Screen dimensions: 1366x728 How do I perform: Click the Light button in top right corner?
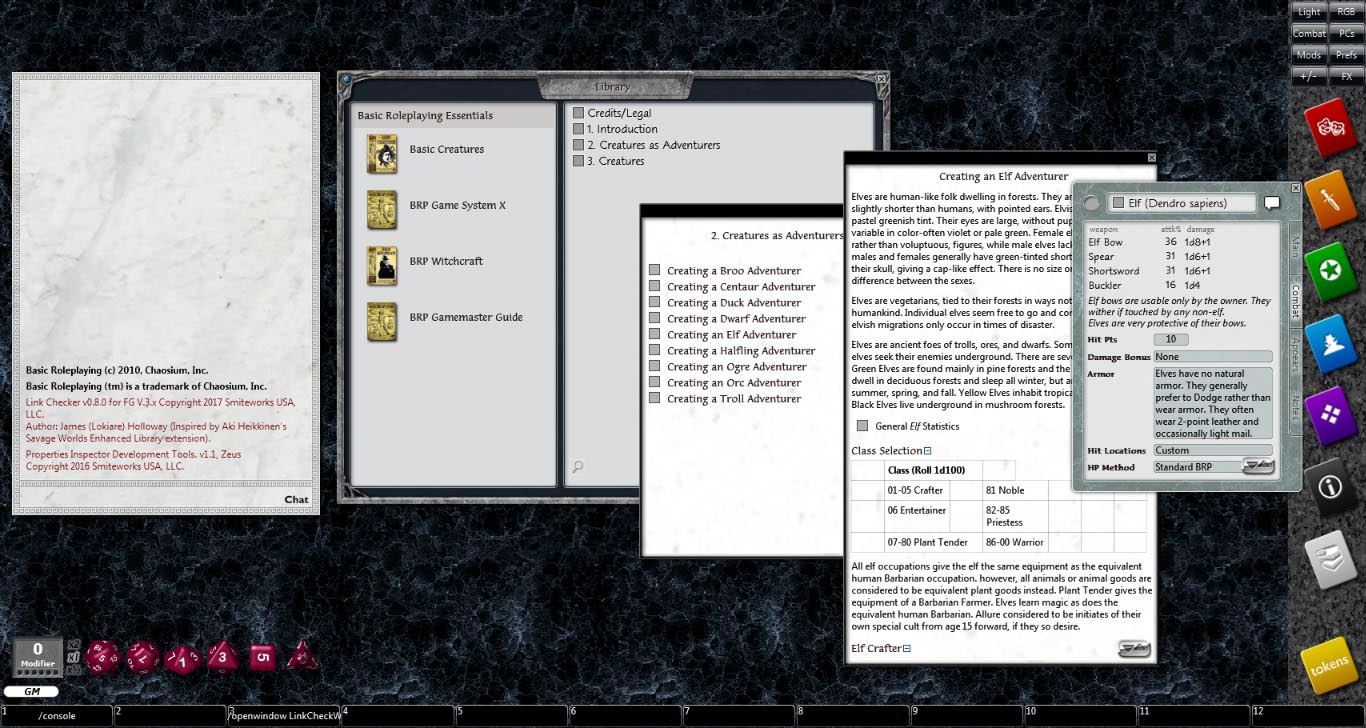coord(1308,11)
